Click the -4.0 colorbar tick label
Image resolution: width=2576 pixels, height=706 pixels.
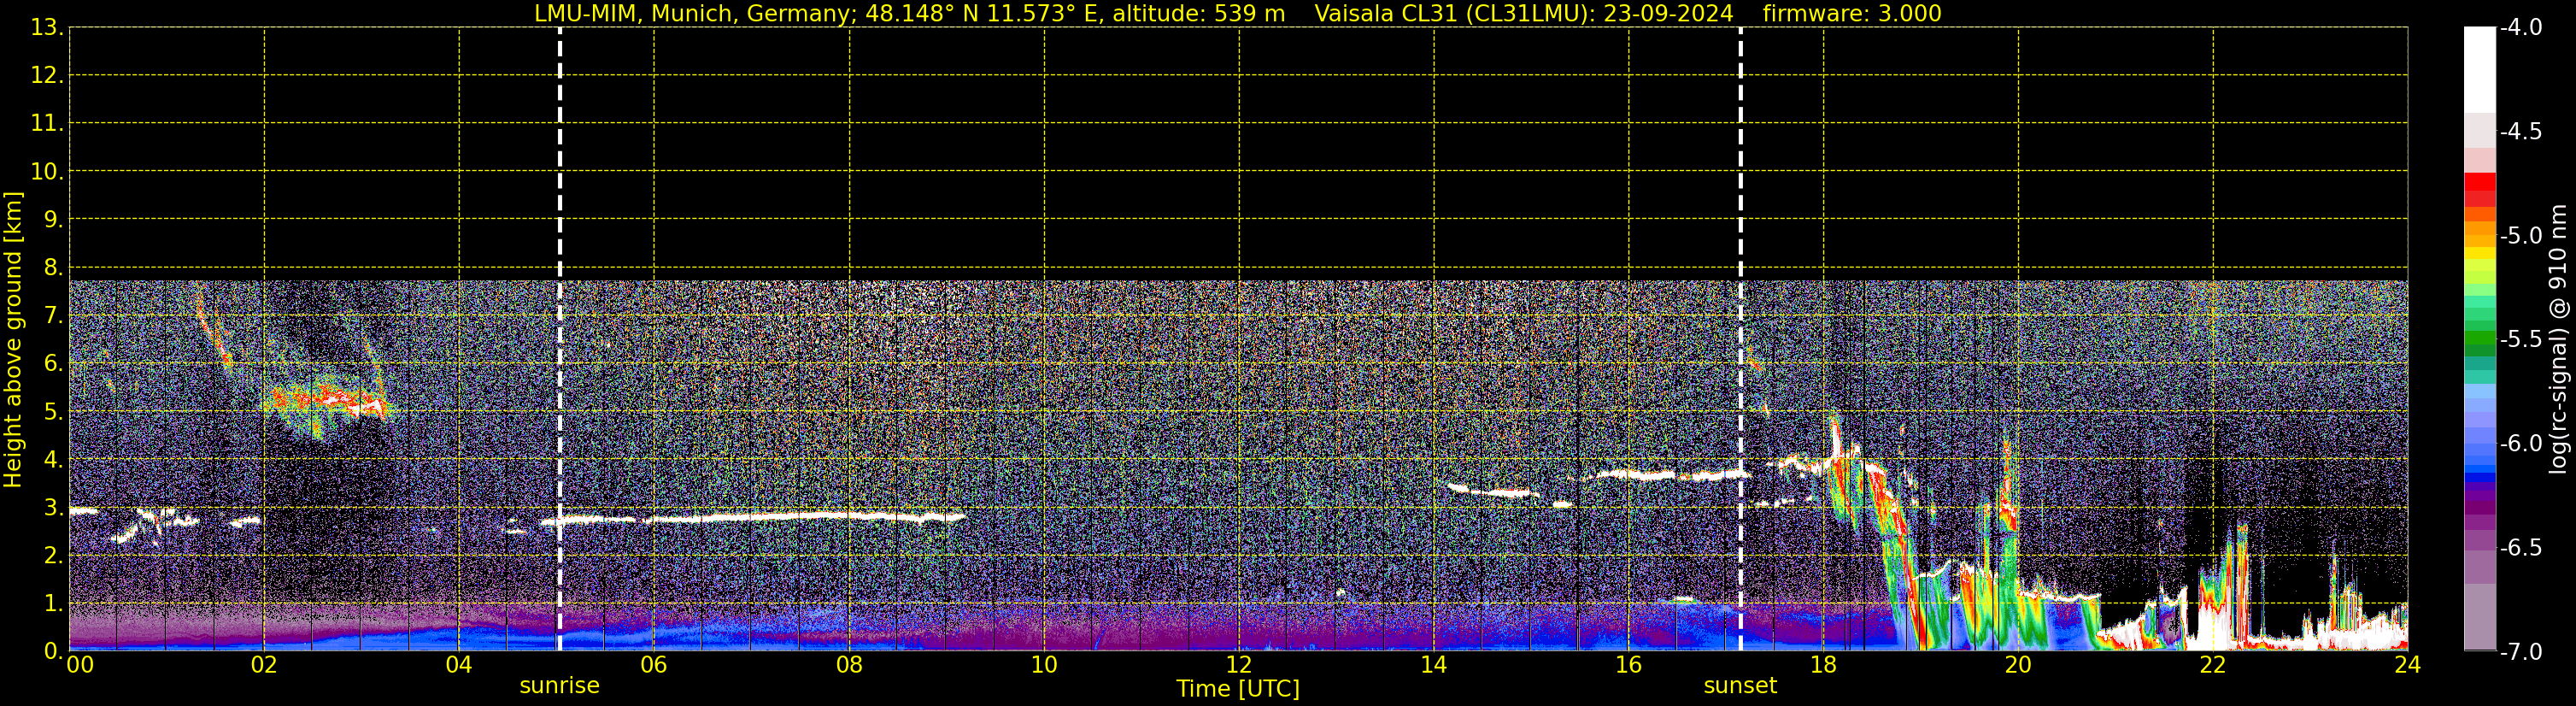point(2520,28)
